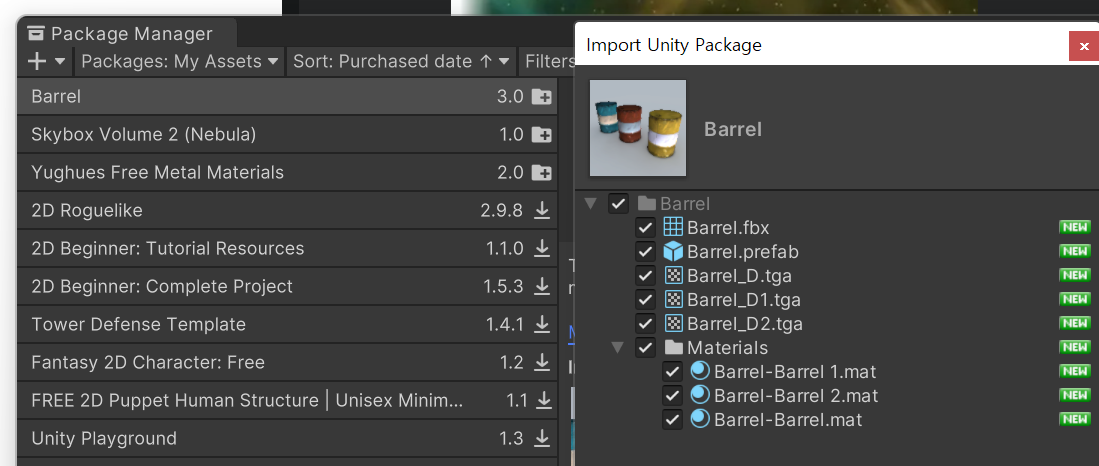Click the Barrel_D1.tga file name

[x=744, y=300]
